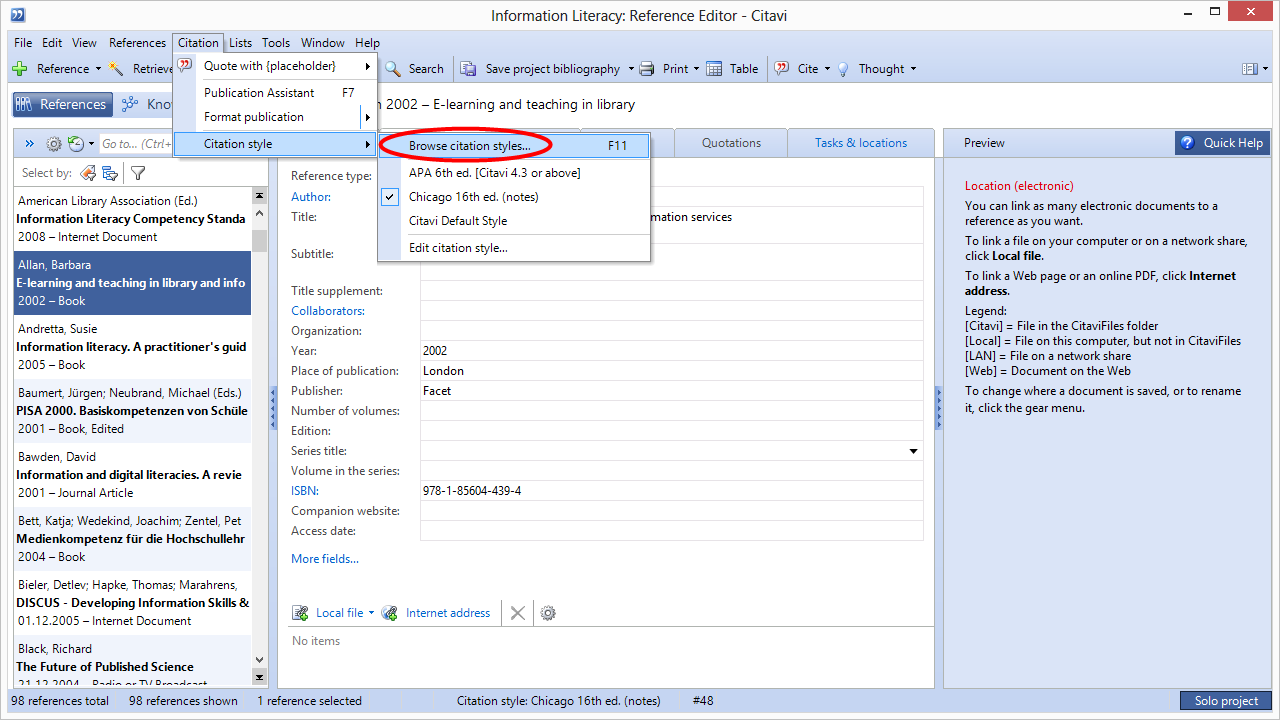Choose Browse citation styles menu entry
The width and height of the screenshot is (1280, 720).
tap(514, 146)
